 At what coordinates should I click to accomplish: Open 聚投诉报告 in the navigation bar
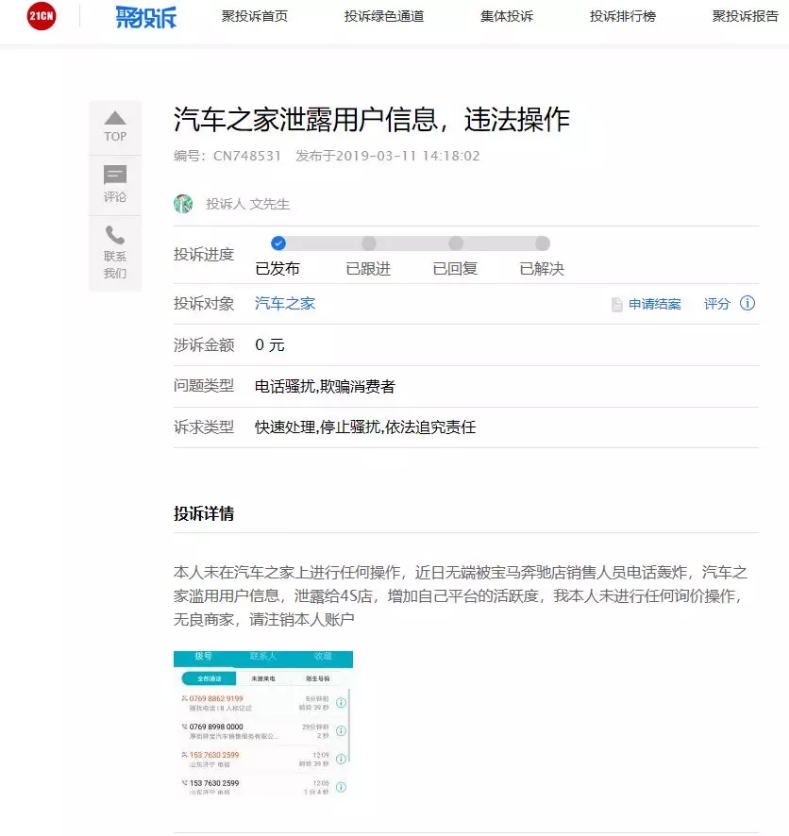coord(745,17)
